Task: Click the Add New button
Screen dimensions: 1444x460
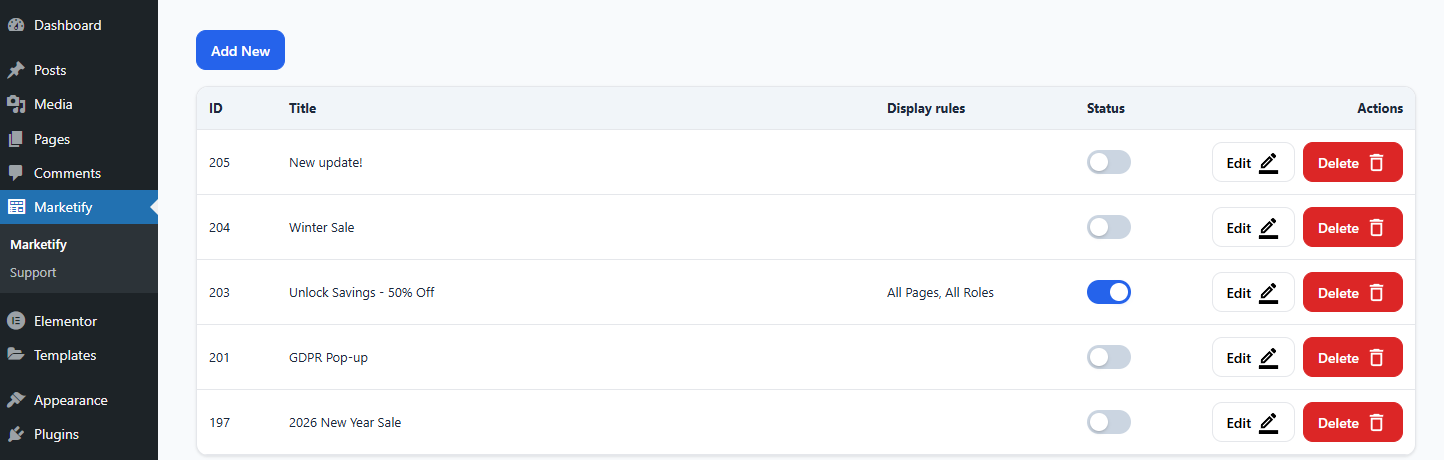Action: [x=240, y=50]
